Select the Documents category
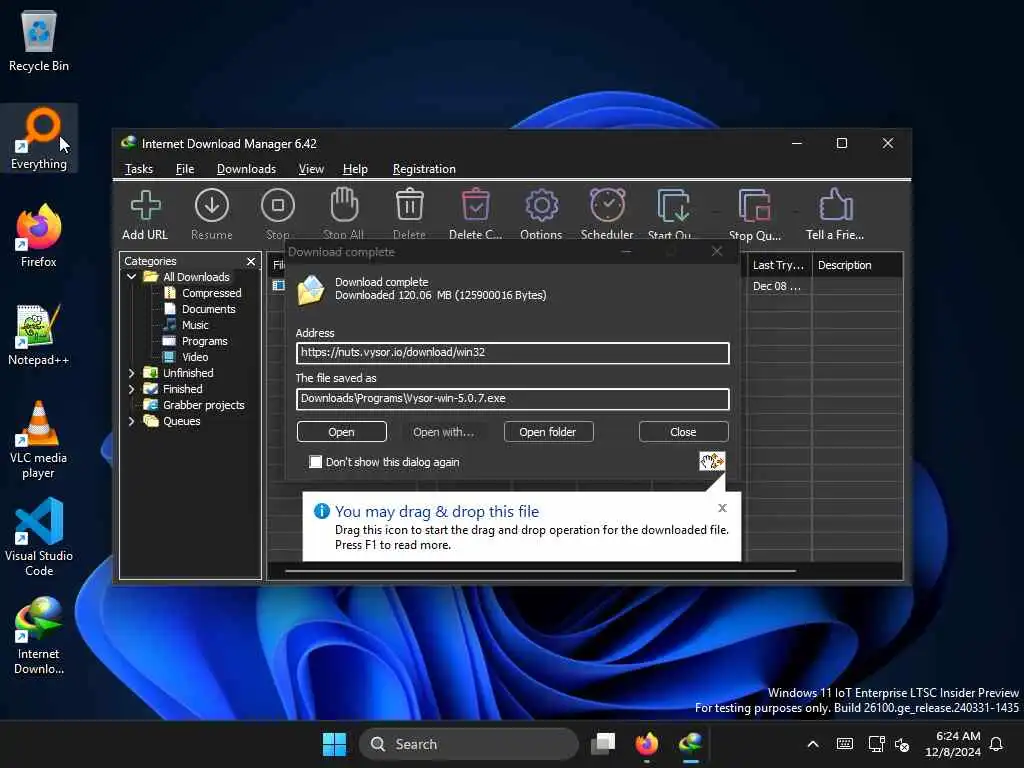This screenshot has width=1024, height=768. pos(208,309)
